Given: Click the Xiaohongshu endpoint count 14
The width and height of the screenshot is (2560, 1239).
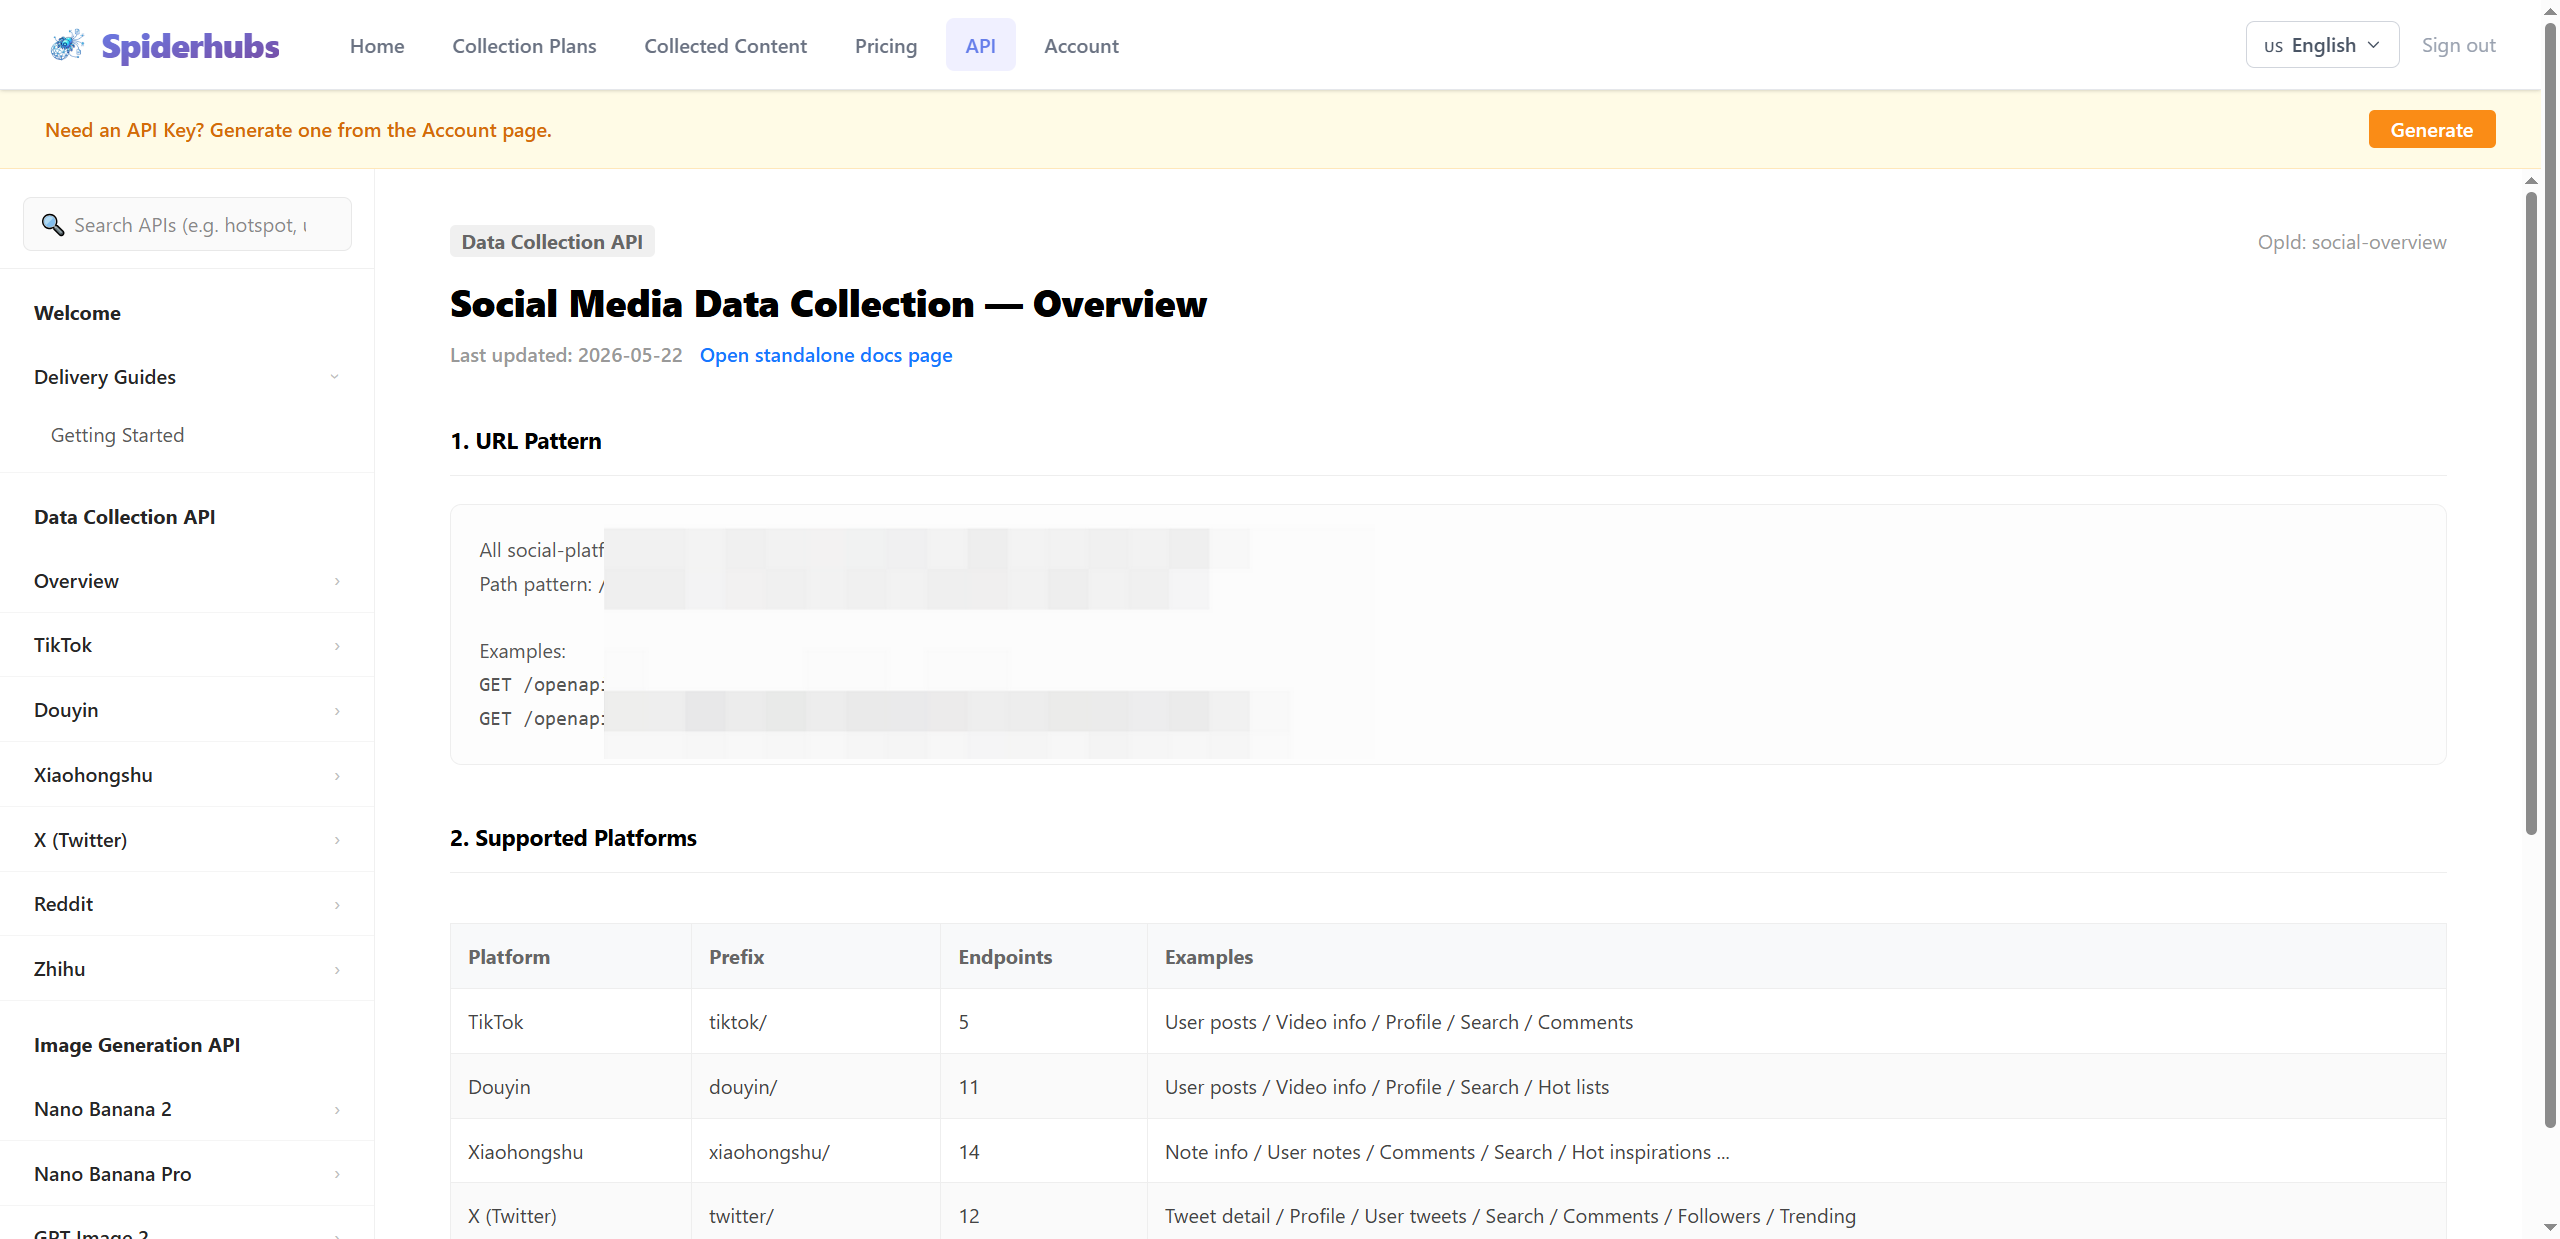Looking at the screenshot, I should point(969,1152).
